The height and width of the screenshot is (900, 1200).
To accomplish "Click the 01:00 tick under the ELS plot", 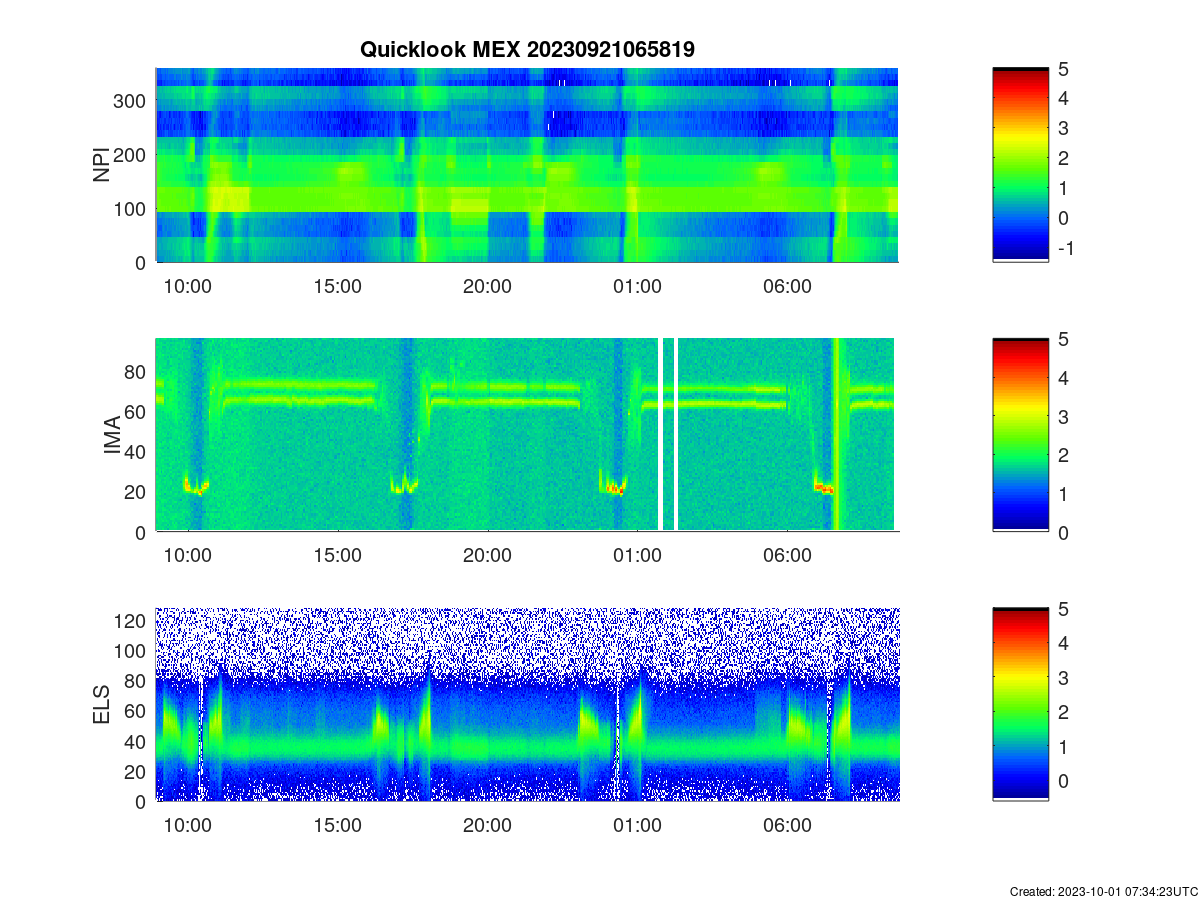I will pos(637,826).
